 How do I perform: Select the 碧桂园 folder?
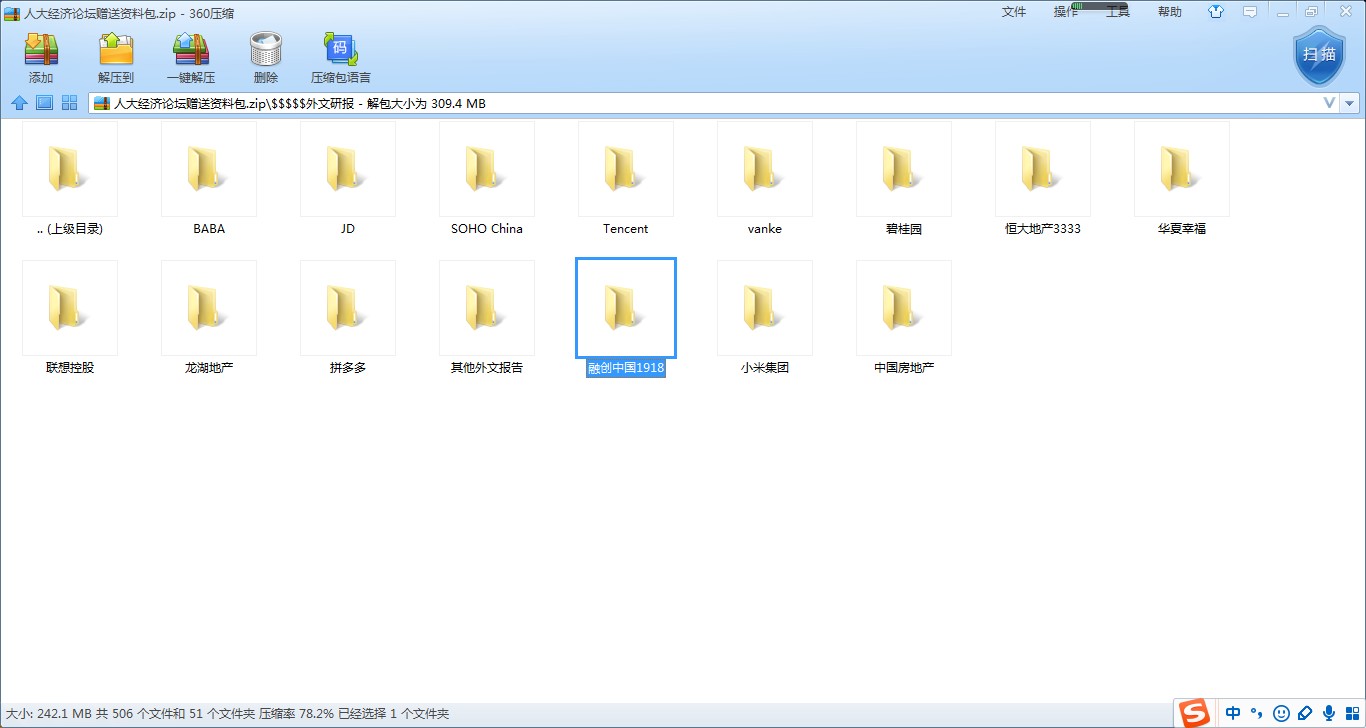[x=903, y=180]
